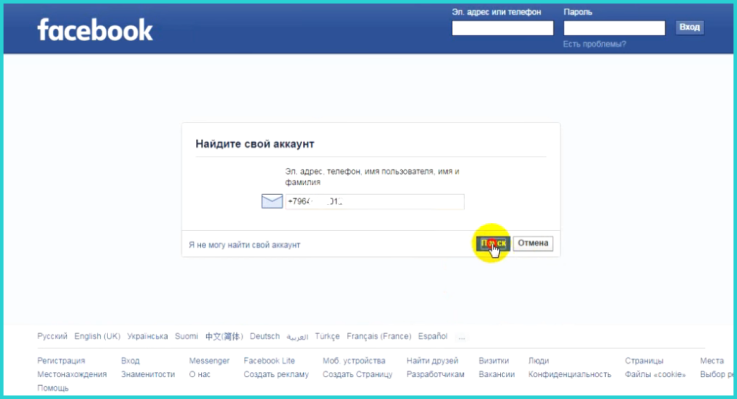The image size is (737, 399).
Task: Select Українська language
Action: pyautogui.click(x=148, y=336)
